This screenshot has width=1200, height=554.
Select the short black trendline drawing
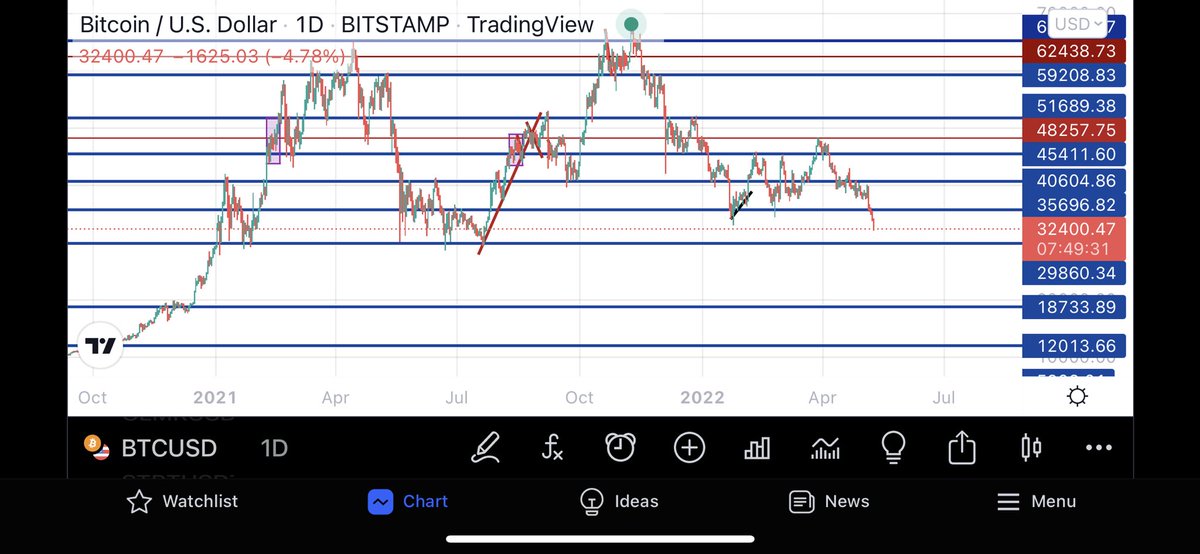(741, 204)
